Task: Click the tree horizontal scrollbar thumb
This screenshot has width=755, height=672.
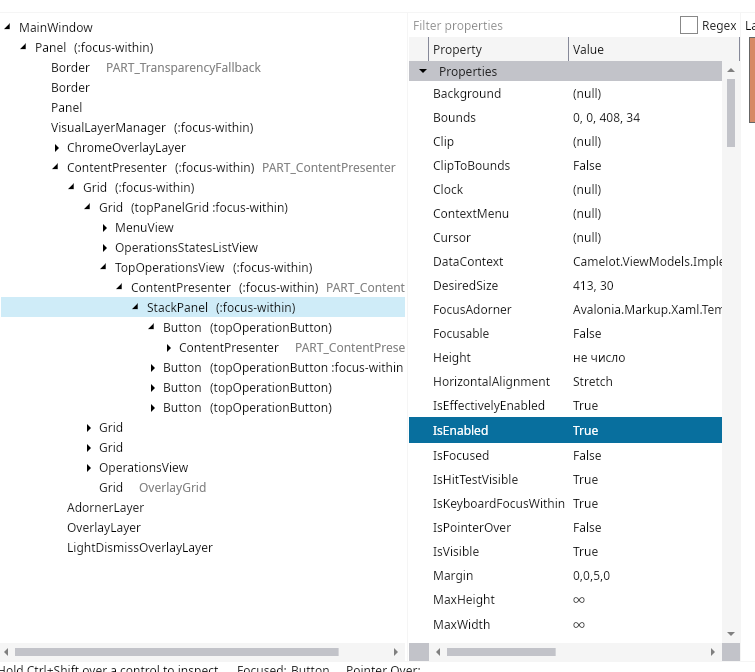Action: point(176,652)
